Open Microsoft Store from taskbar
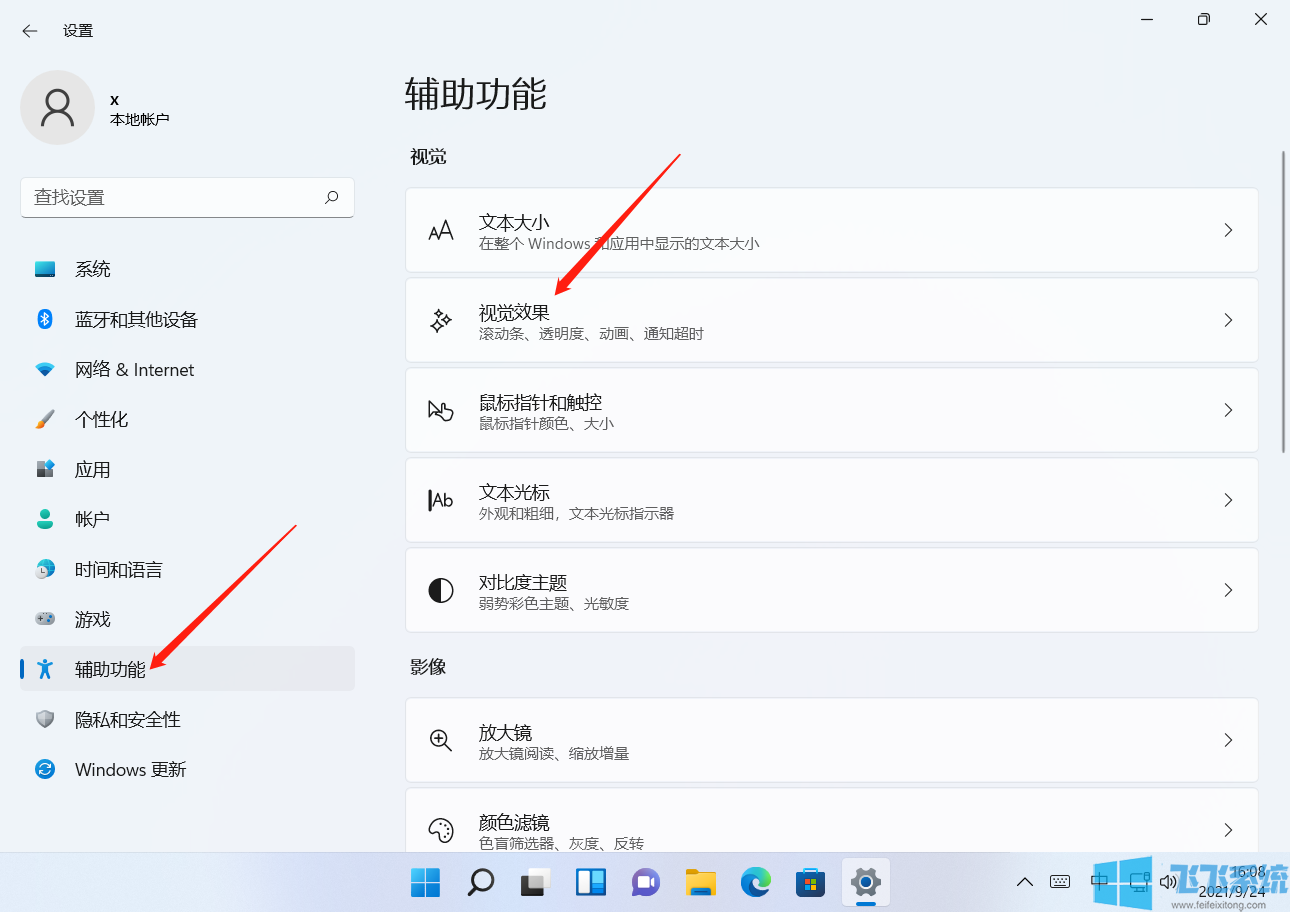Image resolution: width=1290 pixels, height=912 pixels. coord(810,883)
